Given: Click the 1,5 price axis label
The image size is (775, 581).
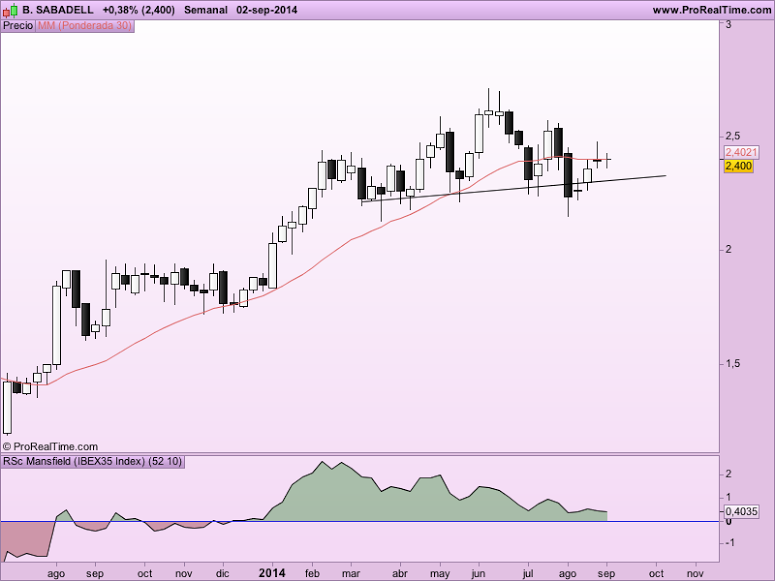Looking at the screenshot, I should click(733, 363).
